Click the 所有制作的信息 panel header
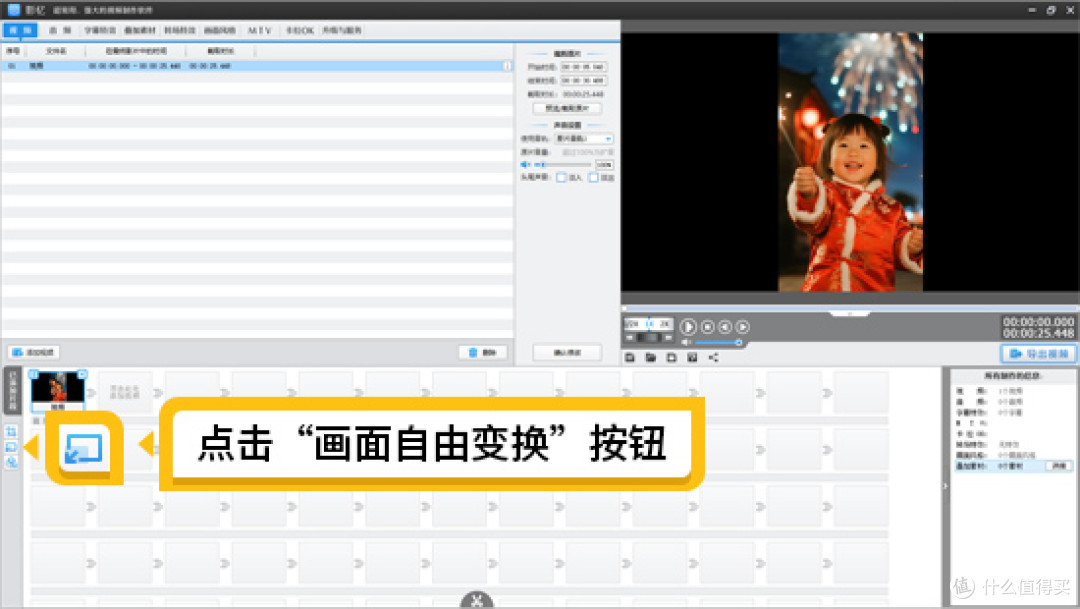Image resolution: width=1080 pixels, height=609 pixels. 1012,375
